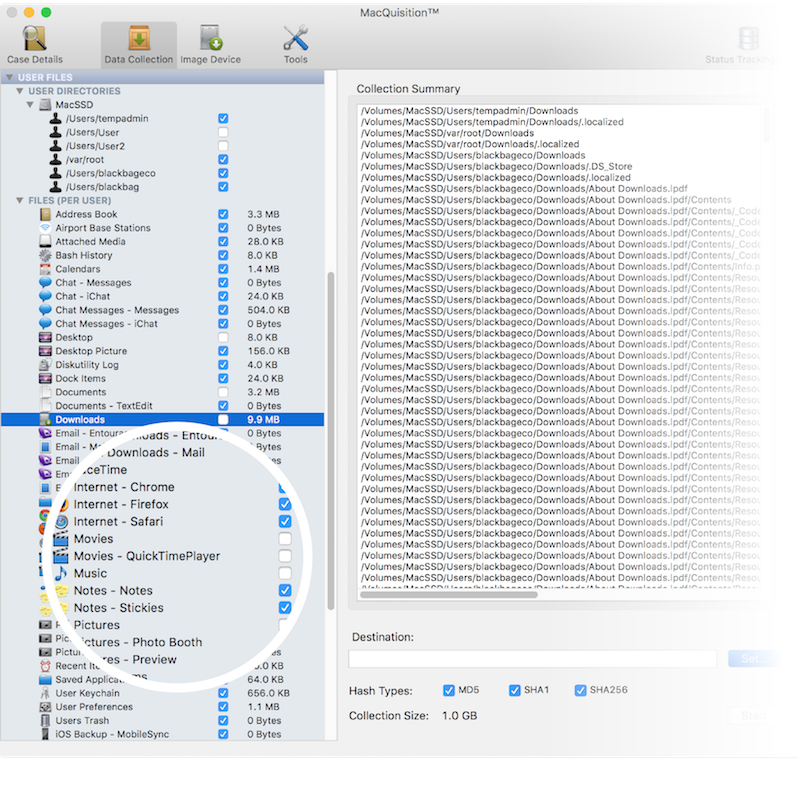Enable the checkbox for the "Desktop" row
Screen dimensions: 800x793
223,337
